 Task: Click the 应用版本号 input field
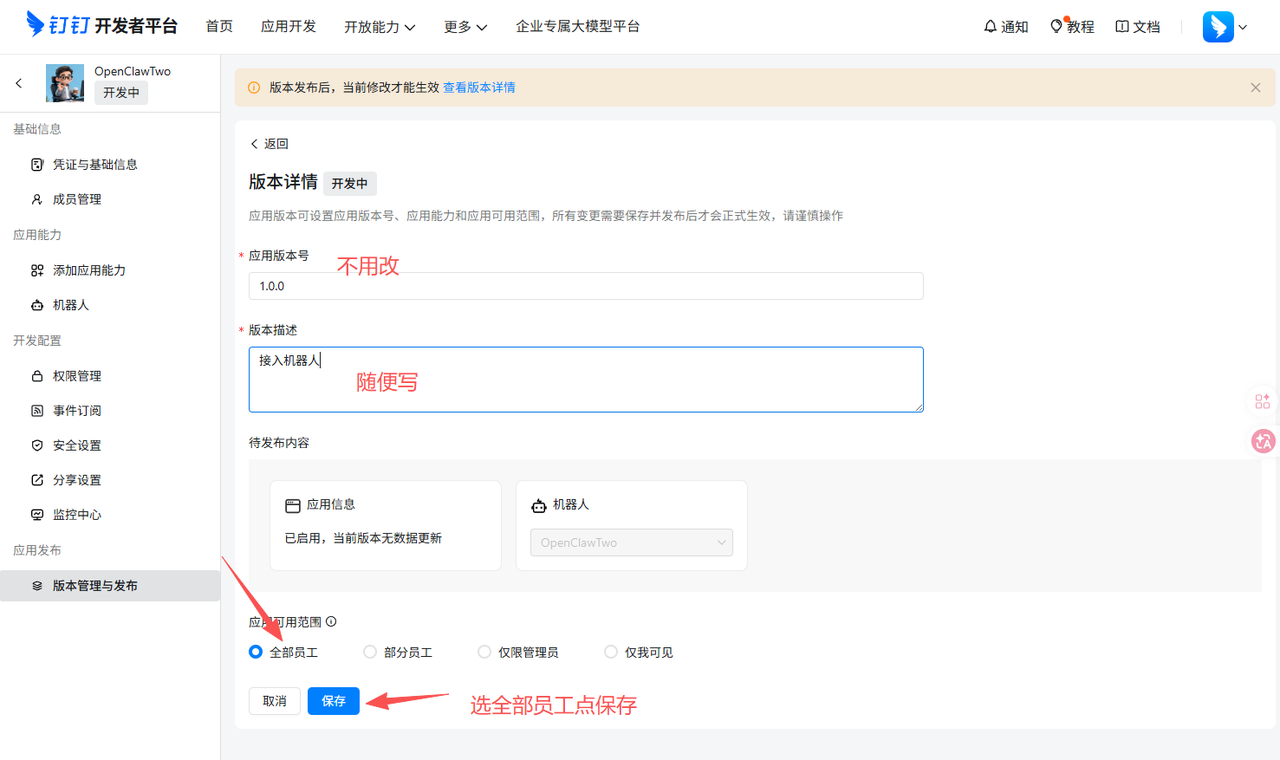585,286
